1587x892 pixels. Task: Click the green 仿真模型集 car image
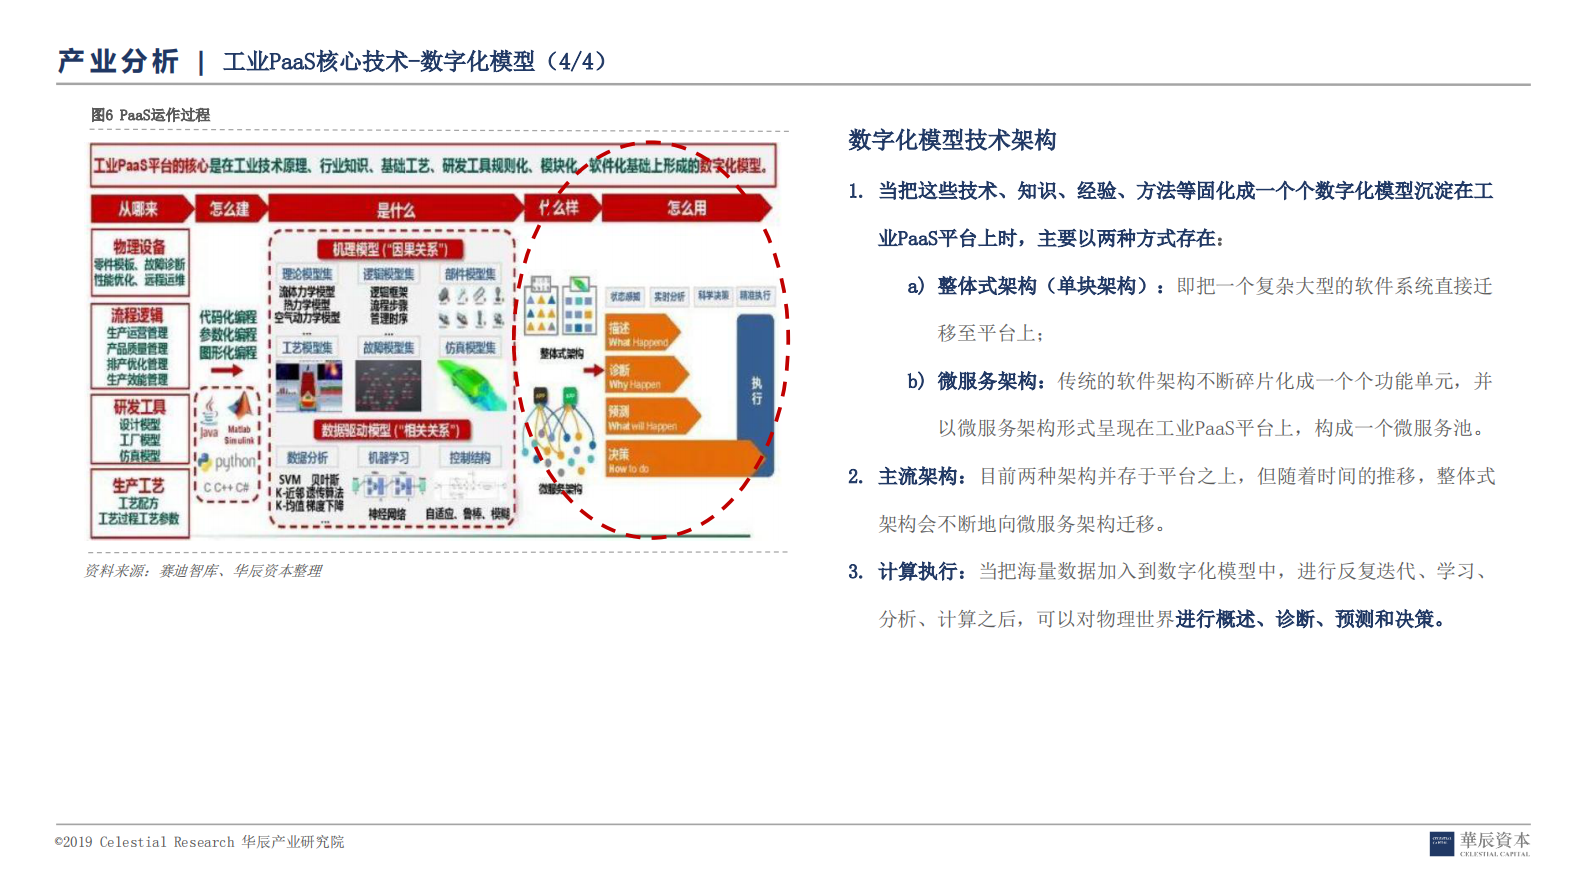click(471, 385)
